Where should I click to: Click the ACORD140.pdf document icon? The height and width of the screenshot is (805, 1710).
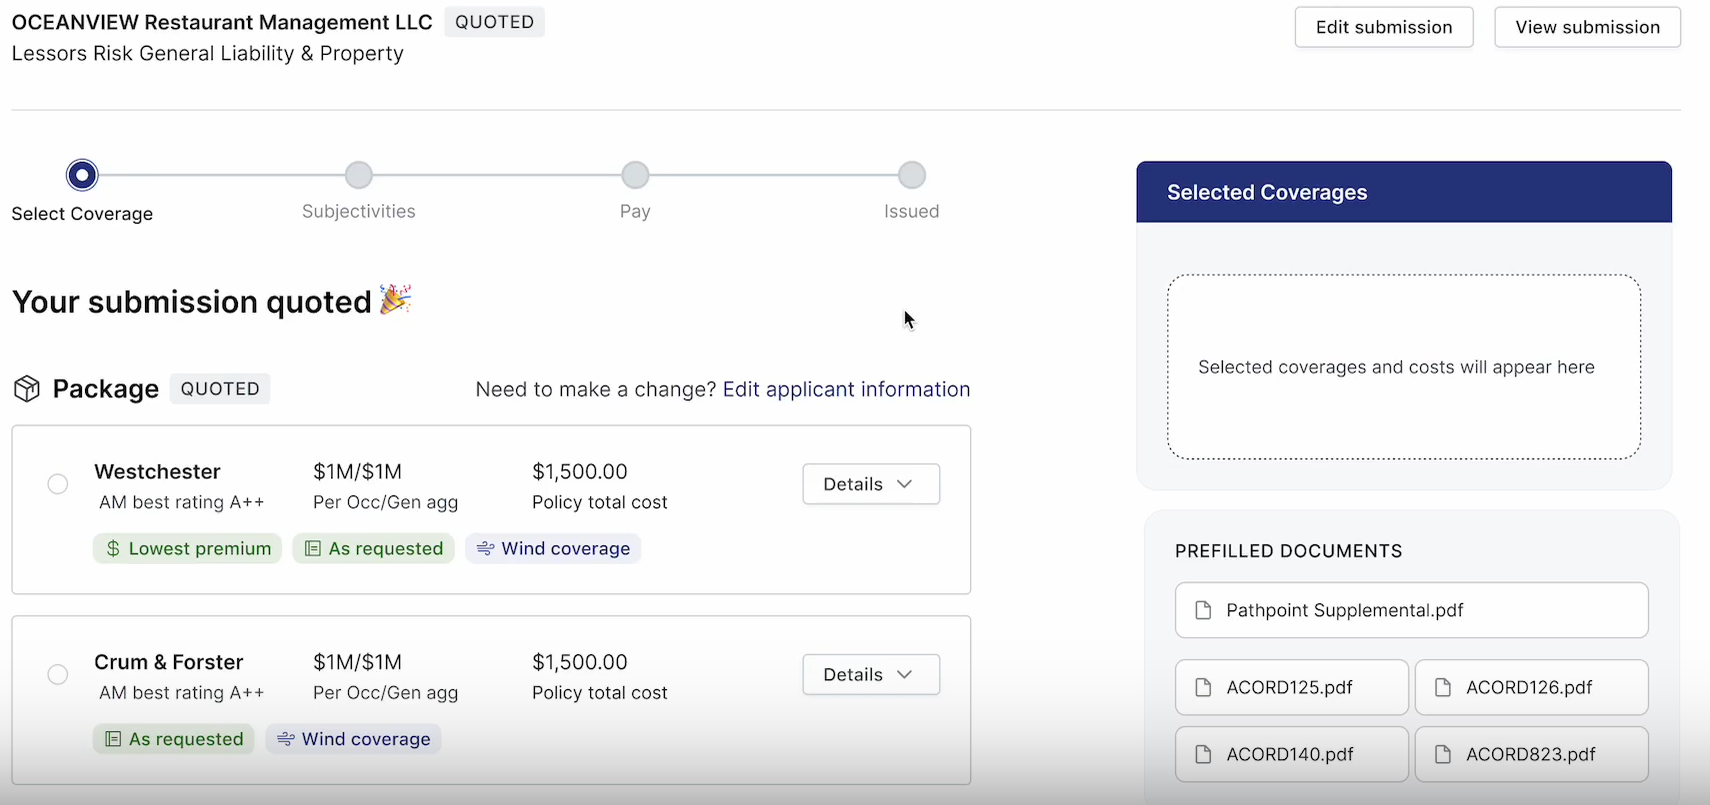pos(1203,755)
